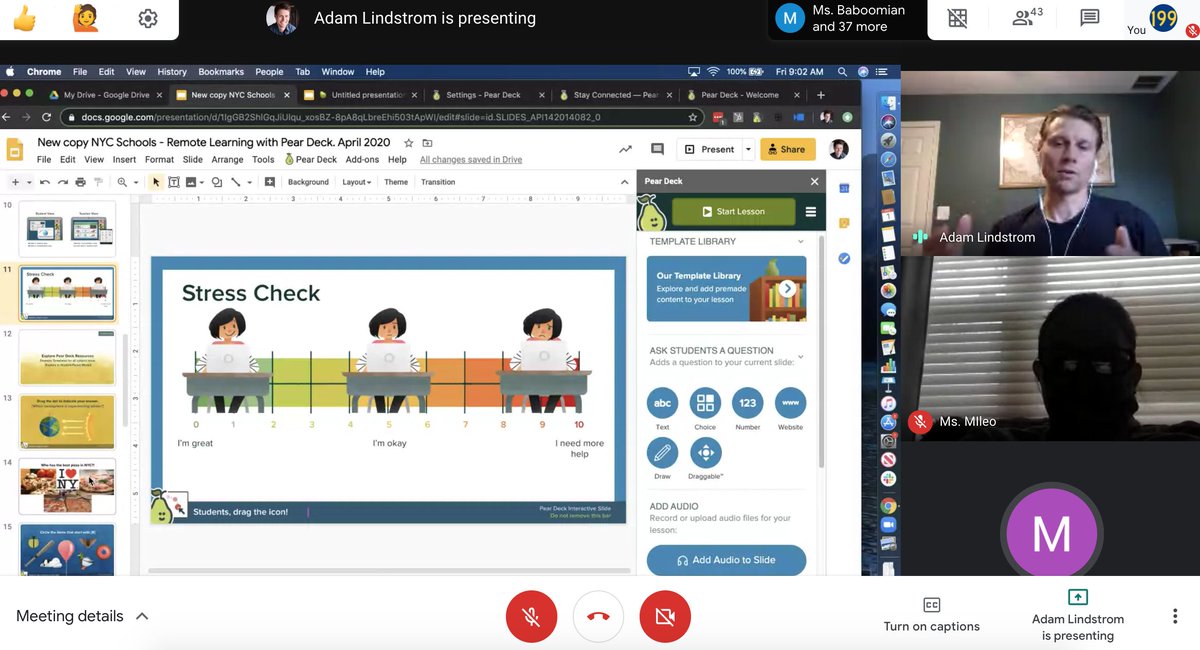The height and width of the screenshot is (650, 1200).
Task: Click the yellow Share button
Action: click(x=787, y=149)
